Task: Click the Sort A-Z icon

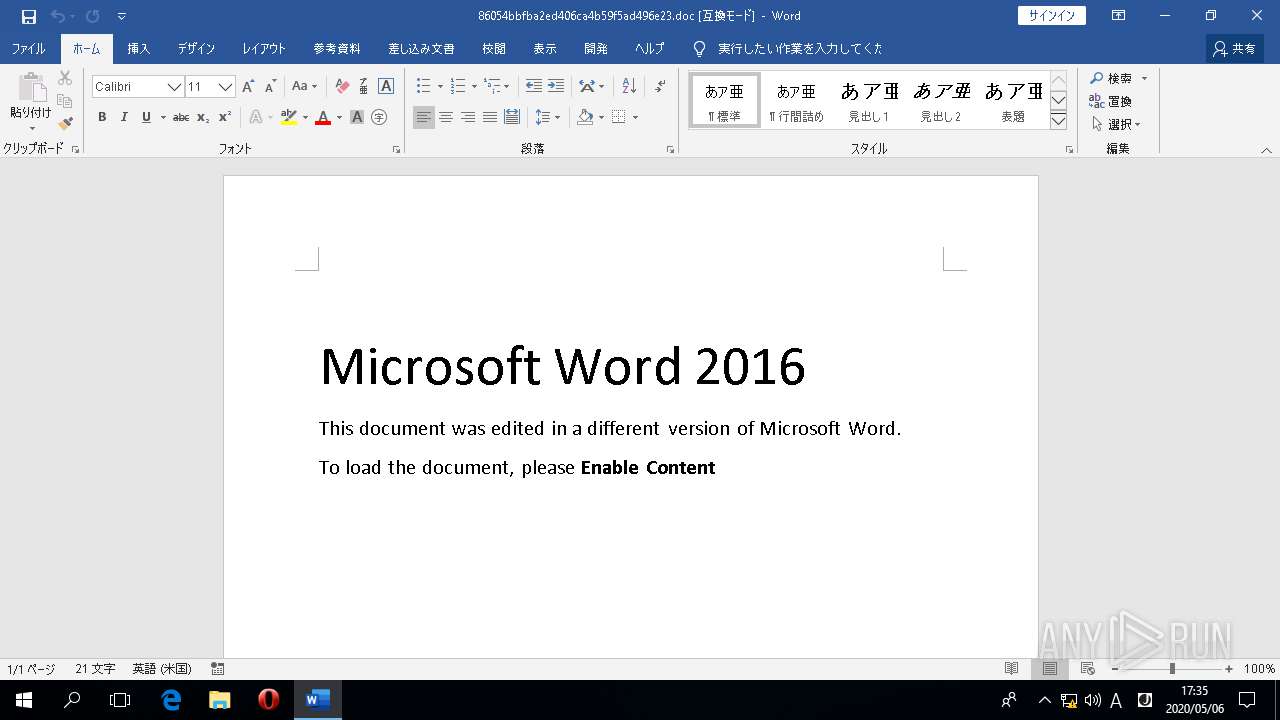Action: (629, 86)
